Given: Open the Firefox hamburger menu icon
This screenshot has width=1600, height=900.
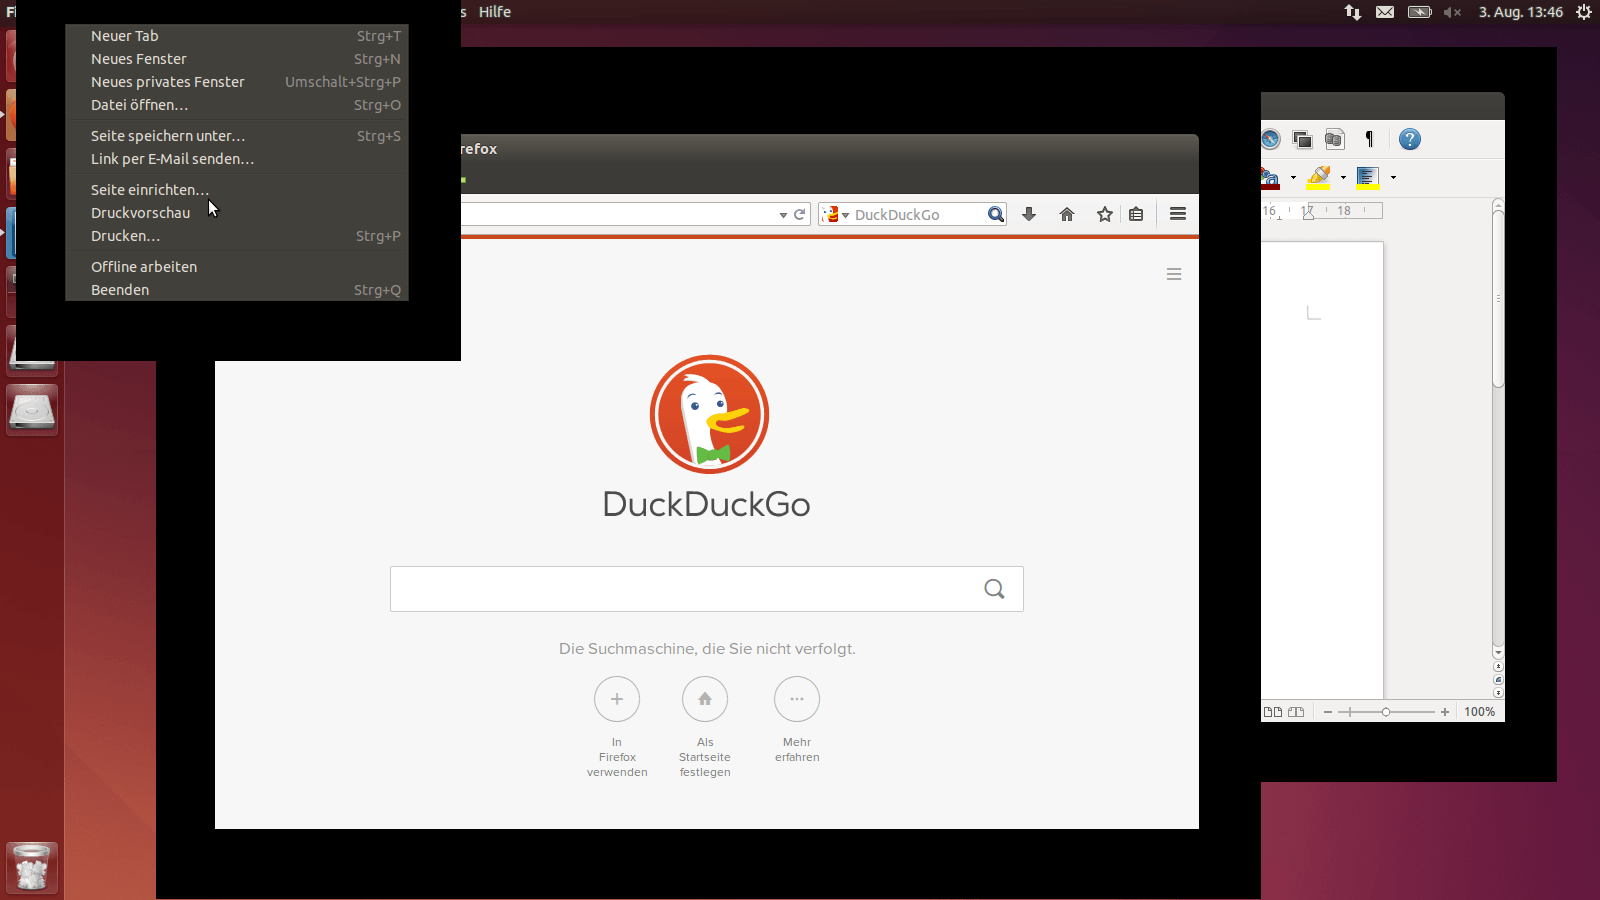Looking at the screenshot, I should tap(1178, 214).
